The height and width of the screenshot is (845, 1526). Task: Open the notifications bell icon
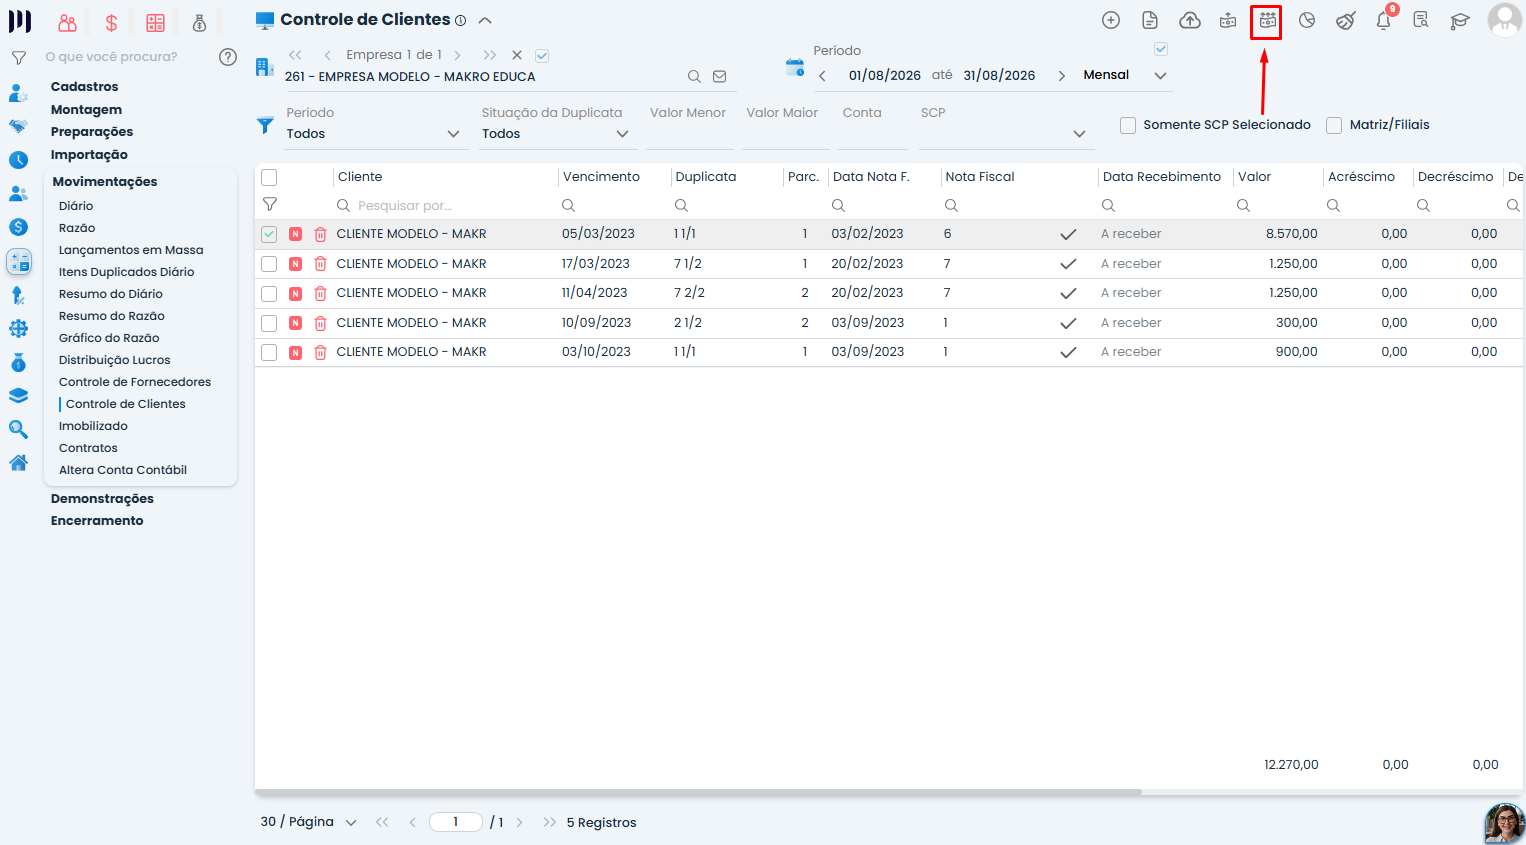(x=1384, y=21)
